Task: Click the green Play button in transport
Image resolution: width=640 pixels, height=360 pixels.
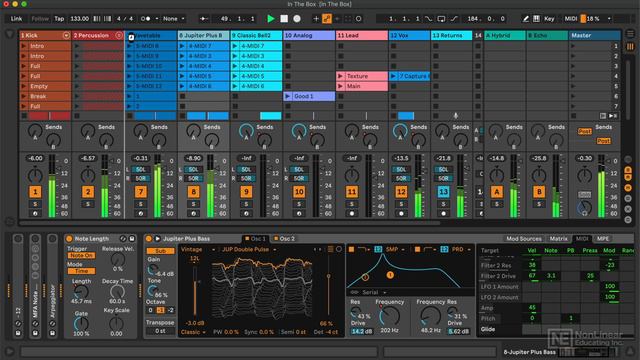Action: tap(271, 19)
